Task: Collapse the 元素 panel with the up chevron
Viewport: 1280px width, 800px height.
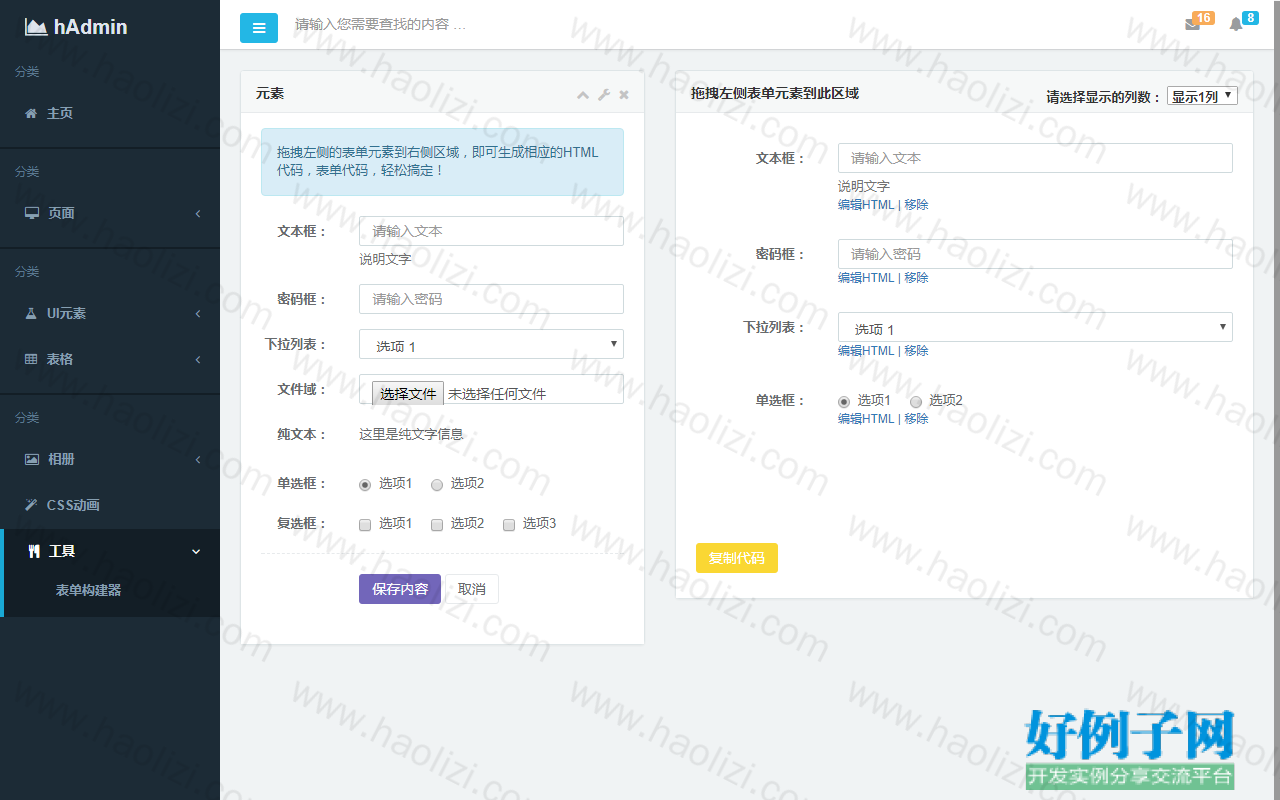Action: pyautogui.click(x=583, y=95)
